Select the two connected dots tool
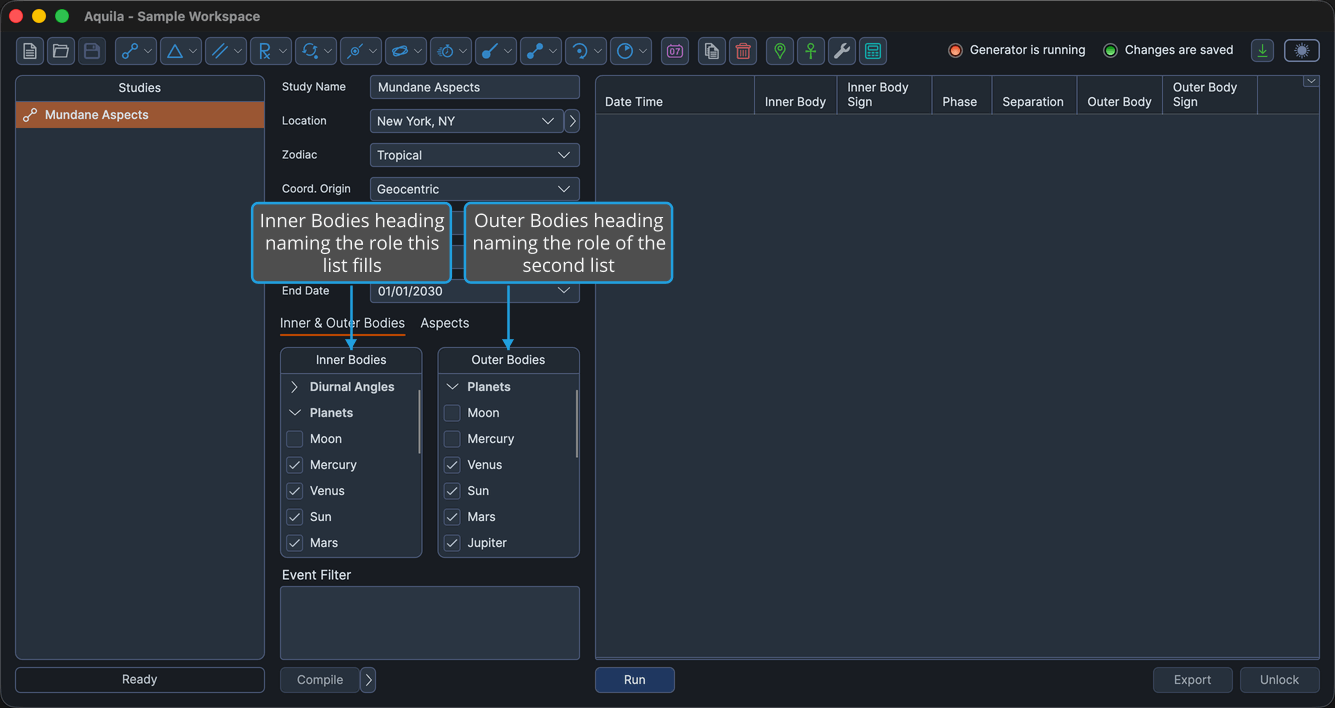 click(x=541, y=51)
